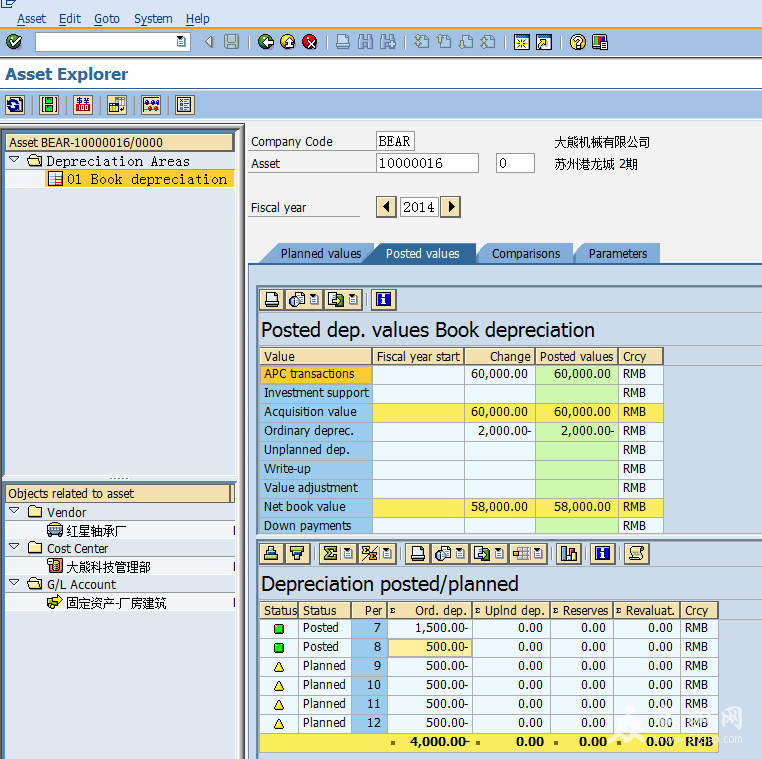This screenshot has height=759, width=762.
Task: Click the yellow Exit up-arrow icon
Action: click(288, 42)
